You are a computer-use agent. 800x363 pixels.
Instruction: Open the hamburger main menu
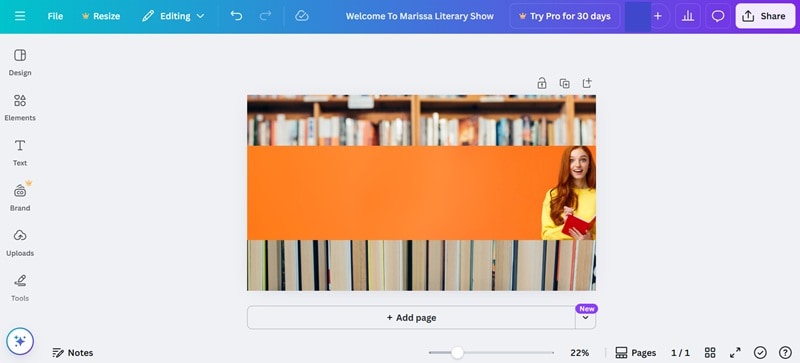tap(20, 16)
